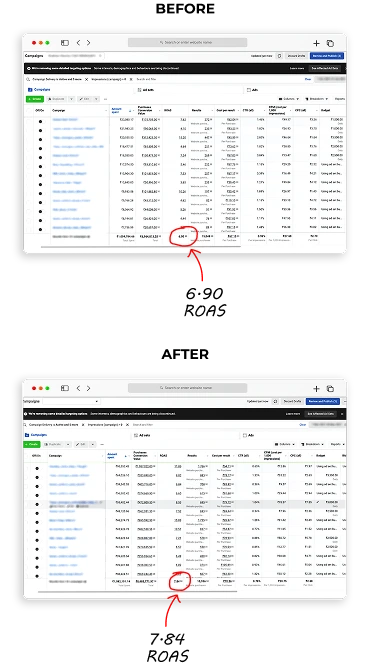Switch to Campaigns tab in AFTER window
This screenshot has height=665, width=370.
(x=36, y=435)
